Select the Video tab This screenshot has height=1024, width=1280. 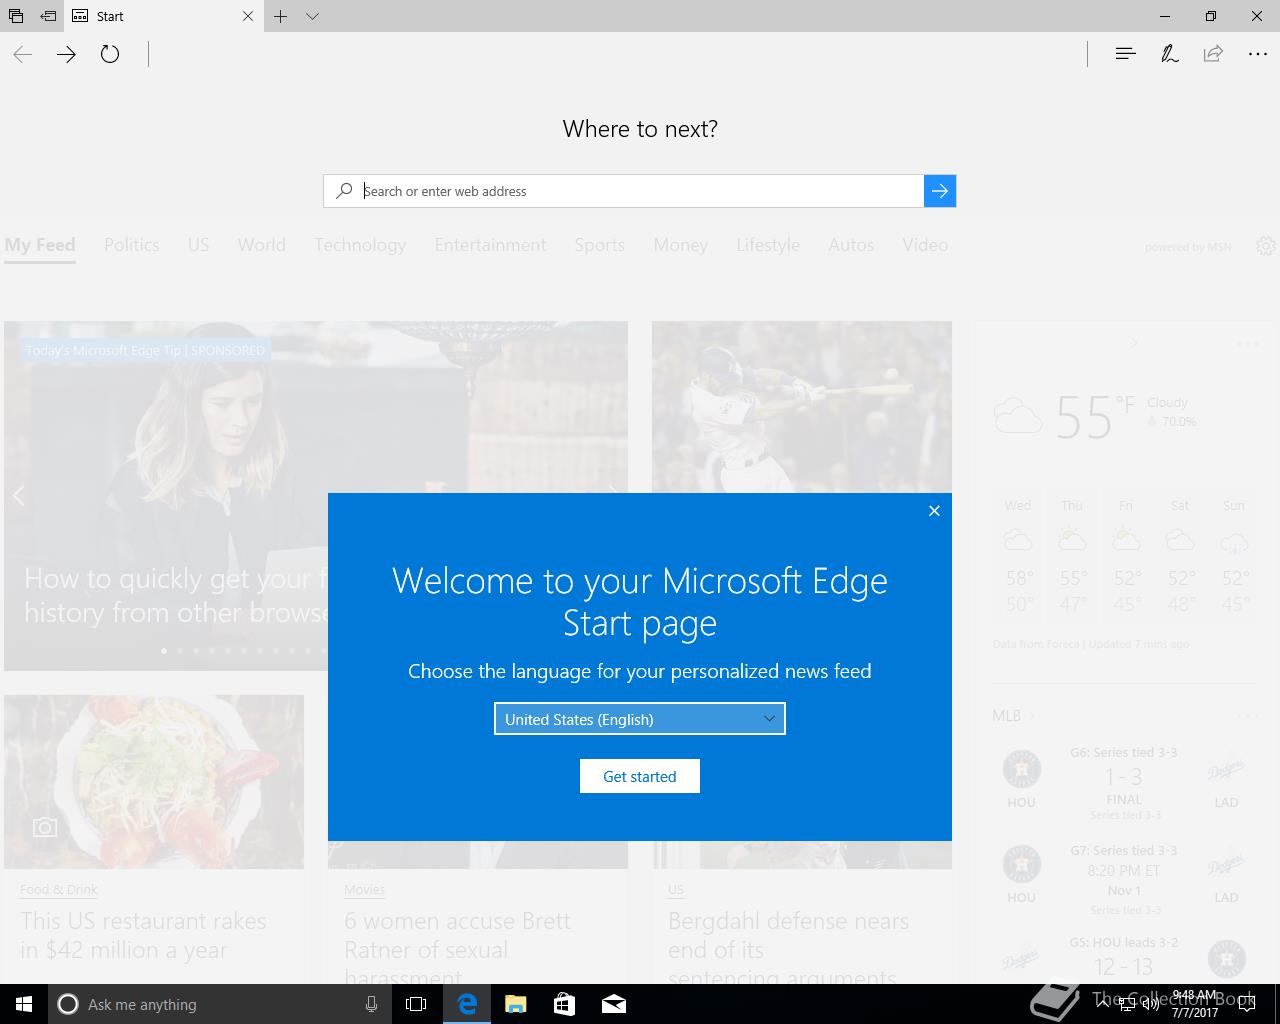click(x=925, y=245)
